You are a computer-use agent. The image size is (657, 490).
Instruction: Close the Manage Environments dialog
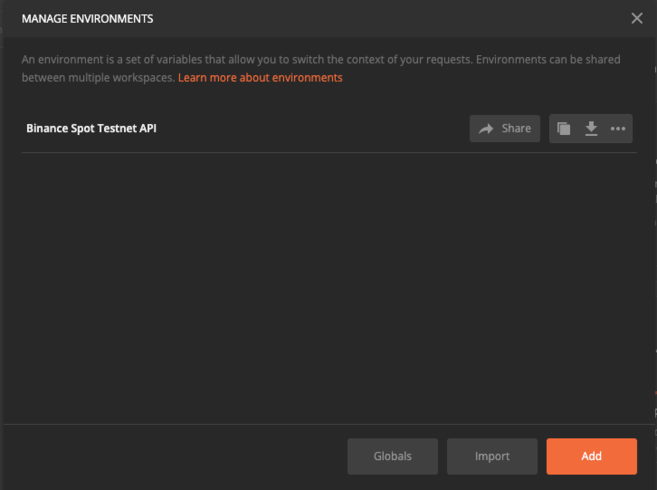click(x=637, y=18)
